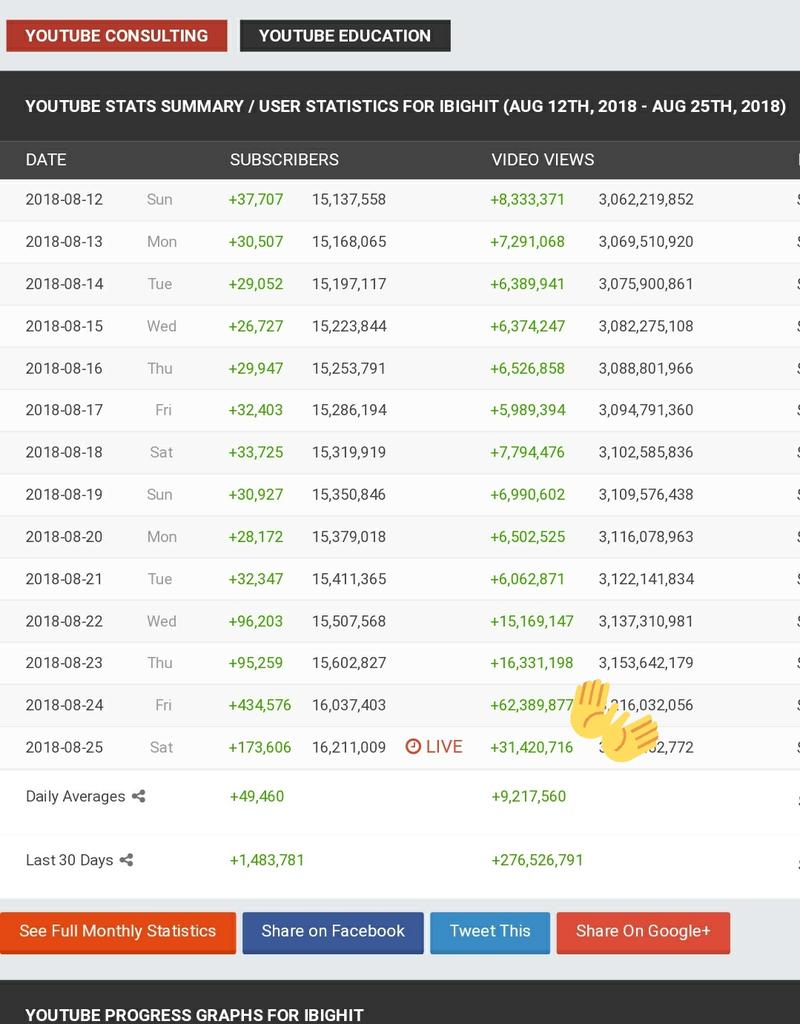Select date 2018-08-21 cell
The width and height of the screenshot is (800, 1024).
click(x=64, y=579)
